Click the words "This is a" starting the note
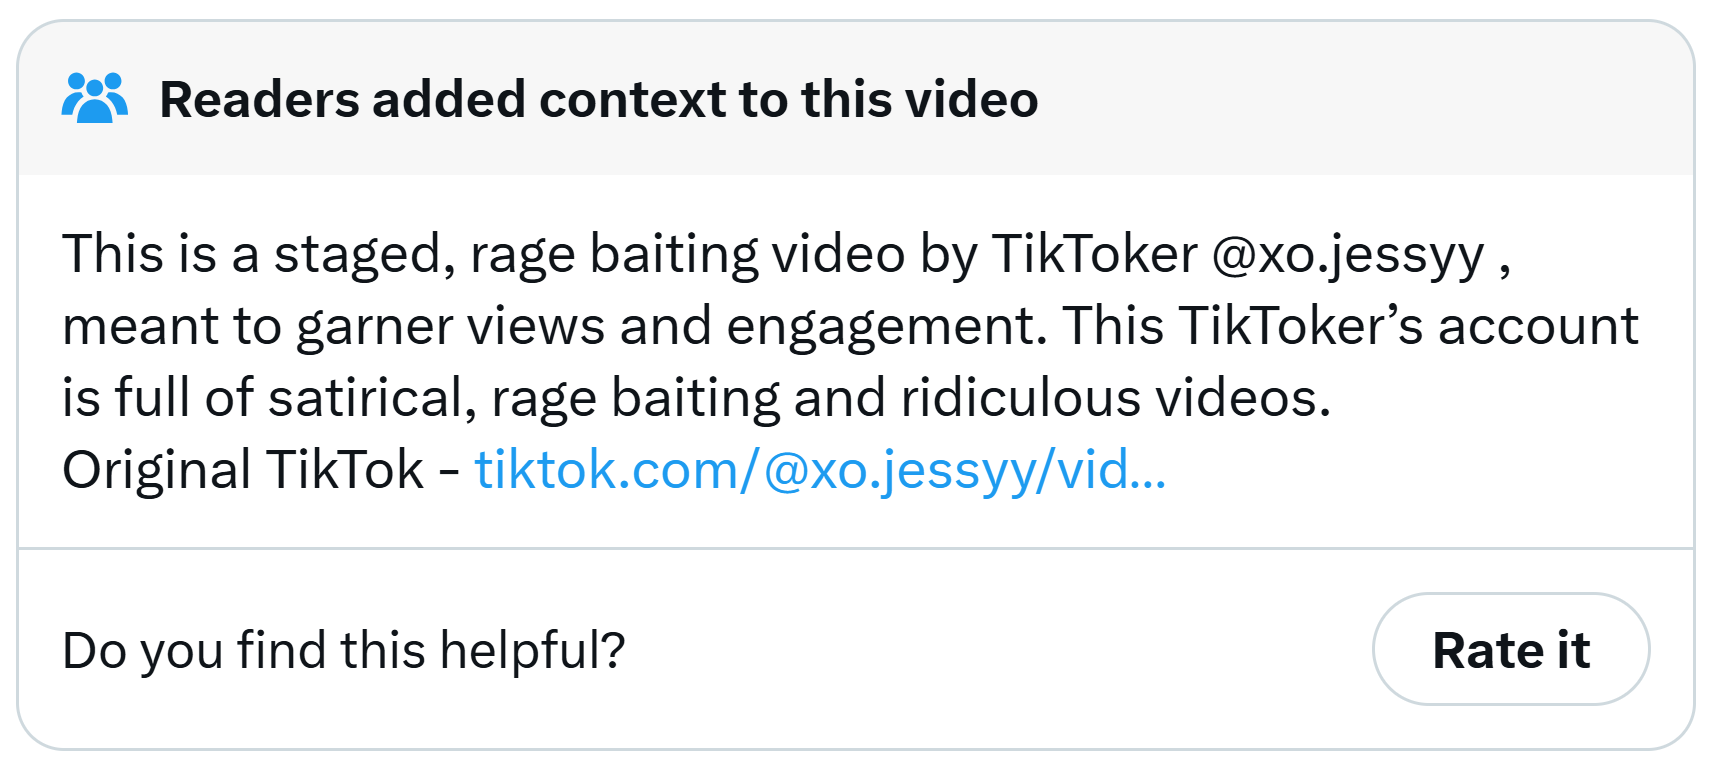Viewport: 1710px width, 771px height. point(160,254)
